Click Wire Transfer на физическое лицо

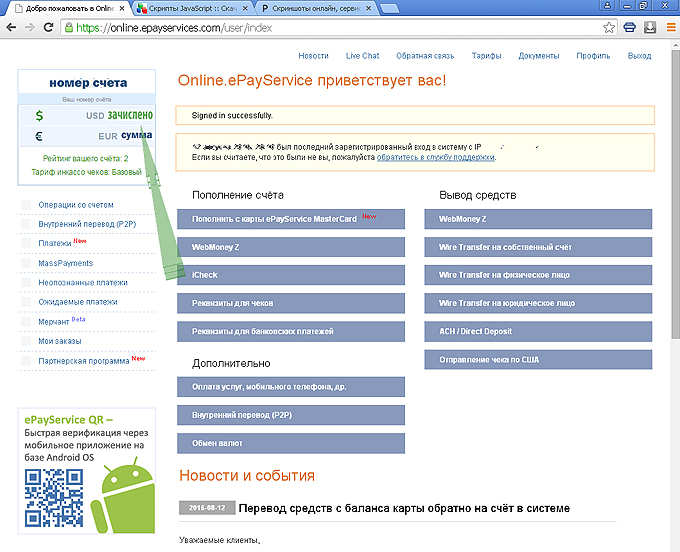coord(538,275)
